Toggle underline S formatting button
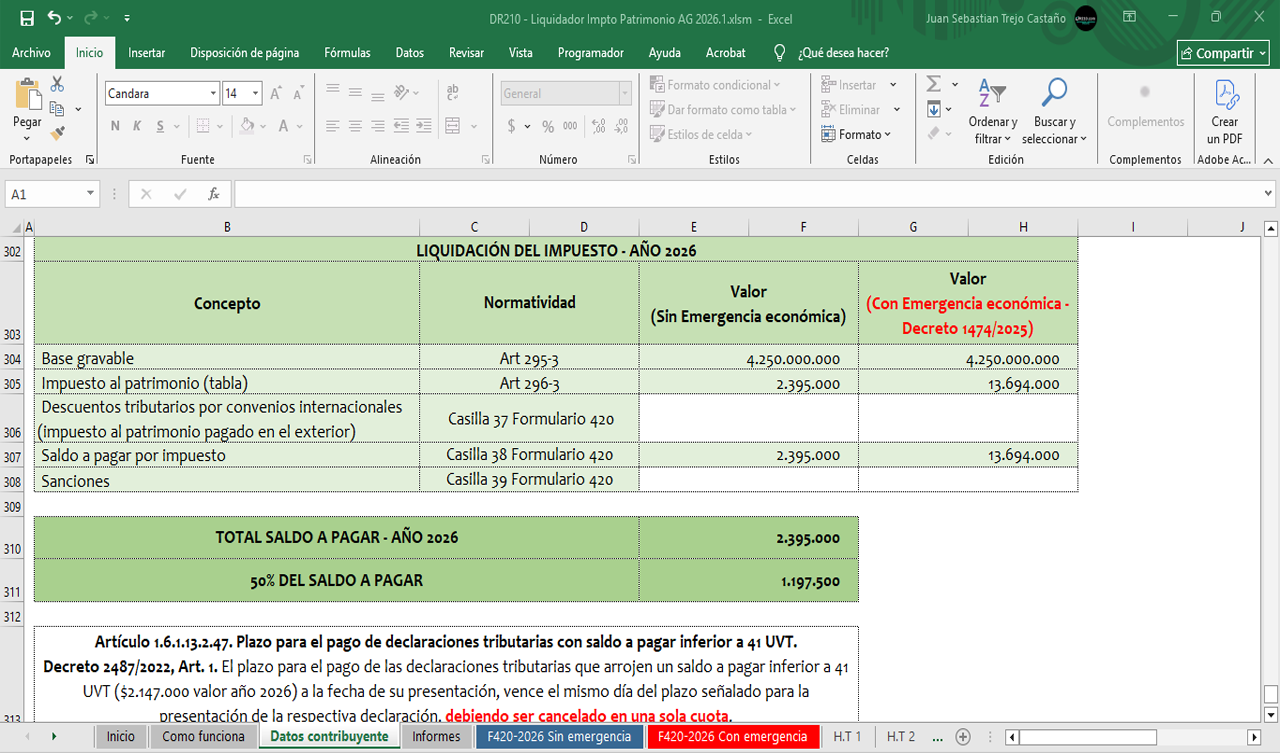1280x753 pixels. (x=160, y=126)
